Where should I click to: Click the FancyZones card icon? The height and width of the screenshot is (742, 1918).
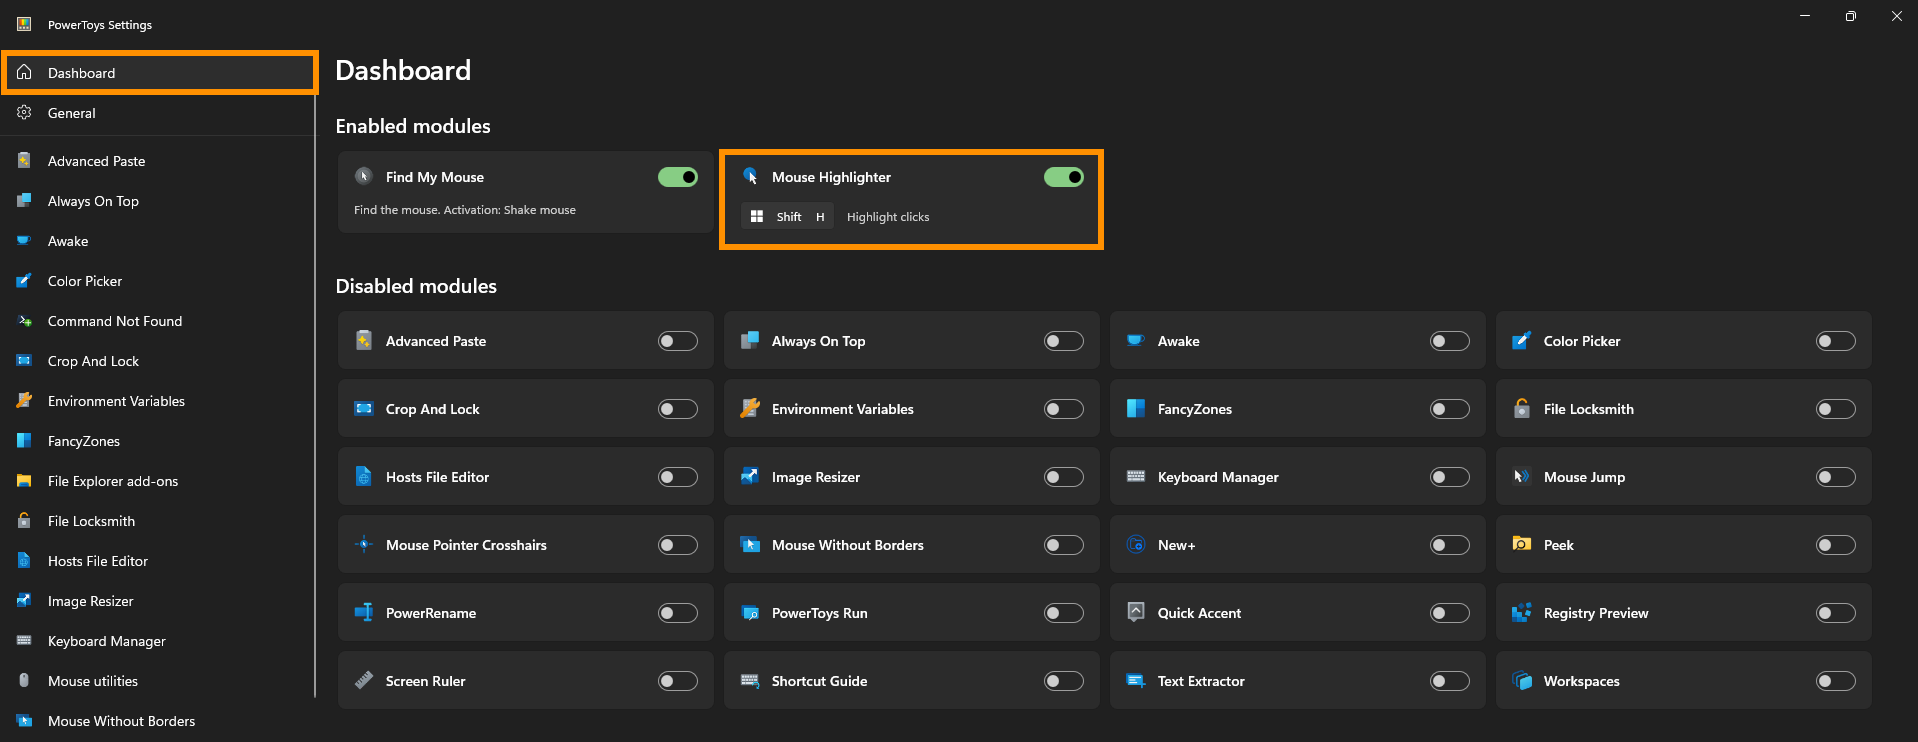pyautogui.click(x=1136, y=408)
